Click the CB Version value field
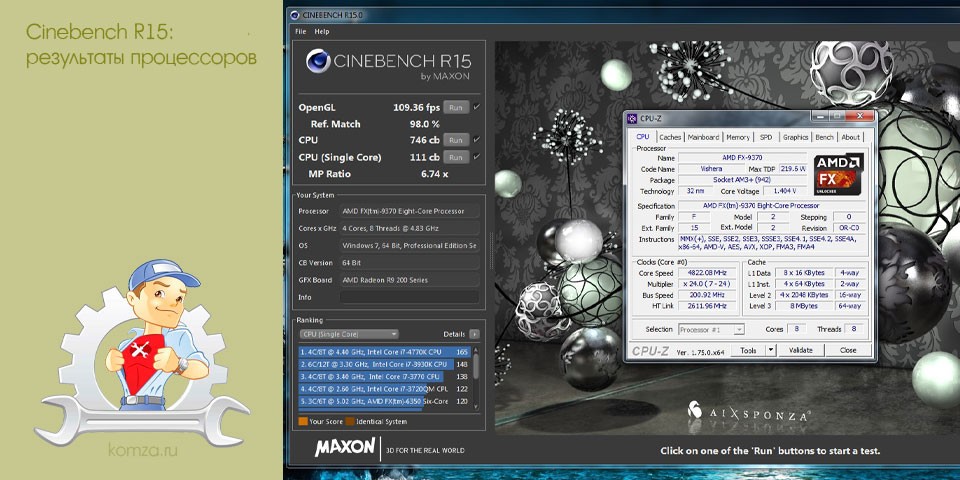 pos(410,263)
